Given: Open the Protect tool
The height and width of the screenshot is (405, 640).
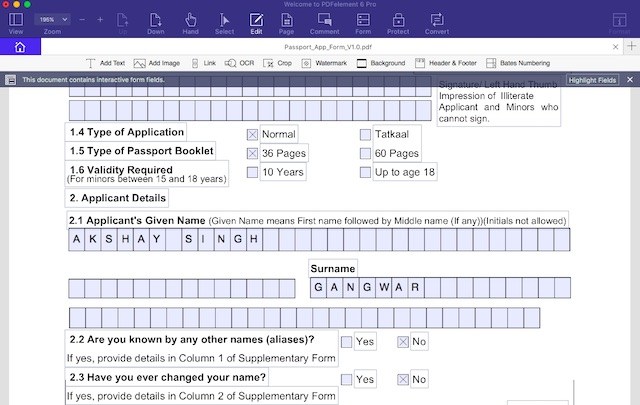Looking at the screenshot, I should (x=397, y=22).
